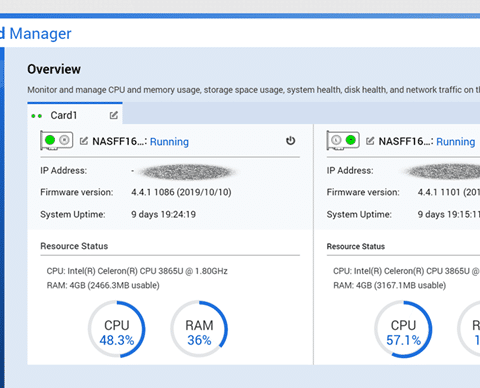Rename the second NASFF16 node via pencil icon
480x388 pixels.
click(370, 141)
